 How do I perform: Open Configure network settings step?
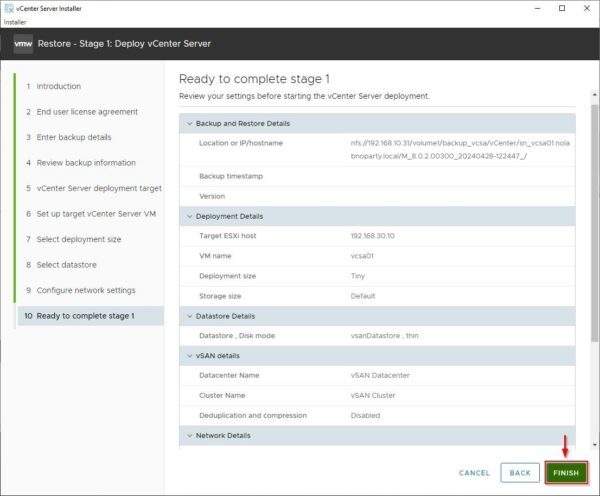(85, 290)
